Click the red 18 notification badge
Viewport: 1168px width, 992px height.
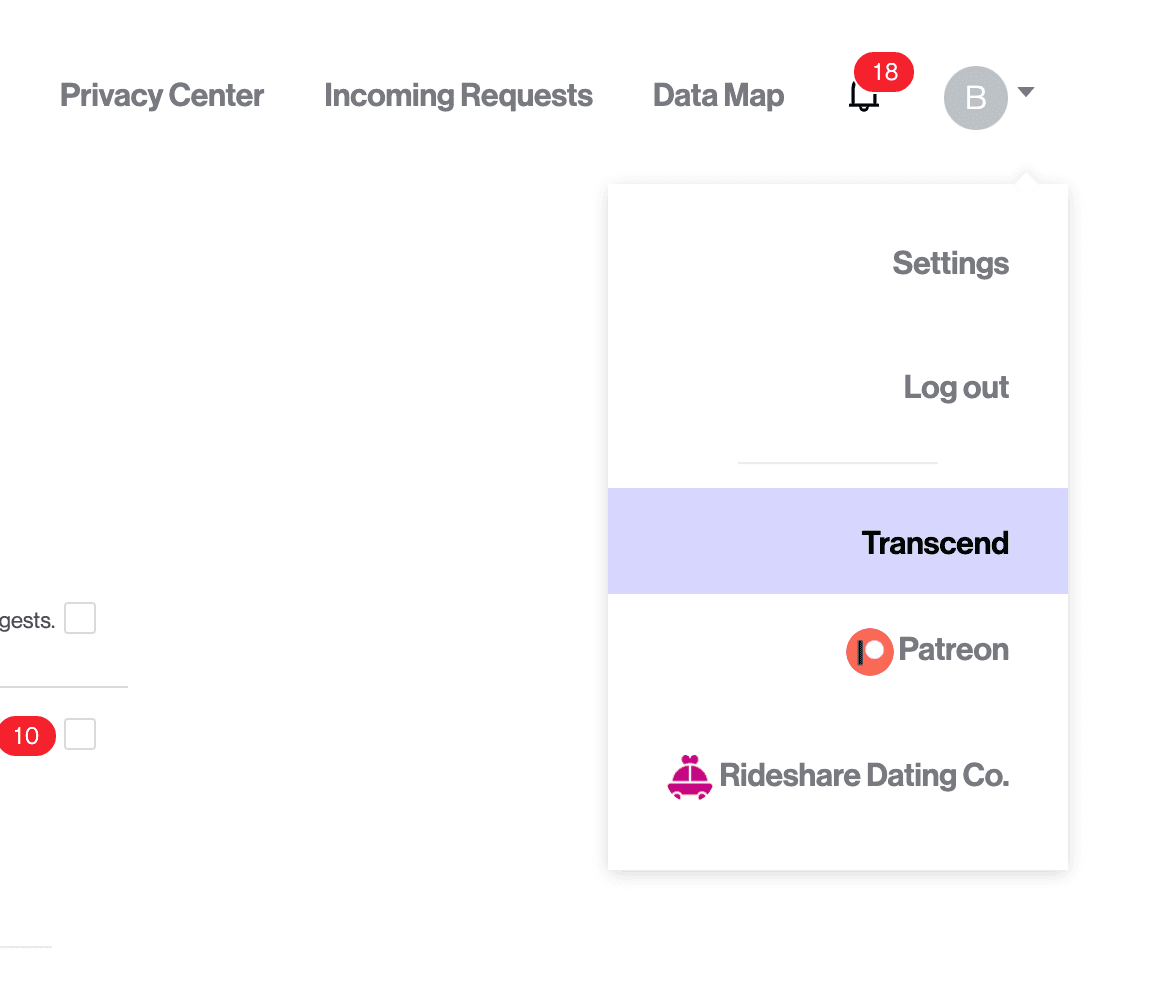pyautogui.click(x=884, y=72)
